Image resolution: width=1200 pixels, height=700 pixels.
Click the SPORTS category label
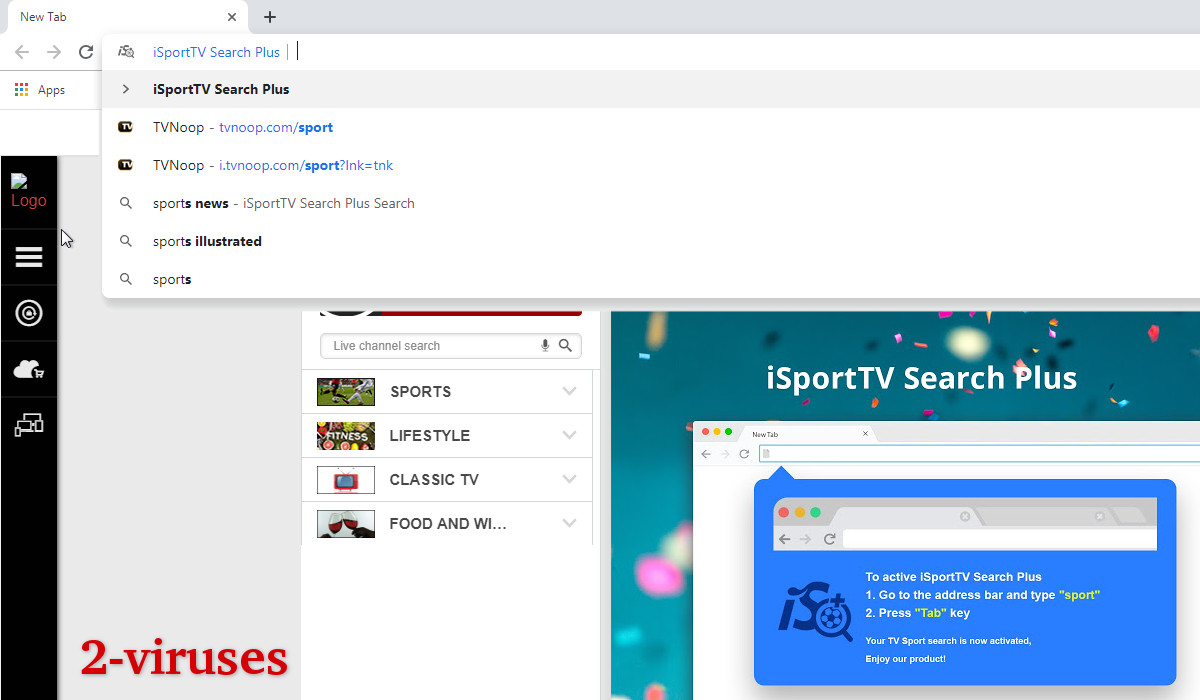[420, 392]
